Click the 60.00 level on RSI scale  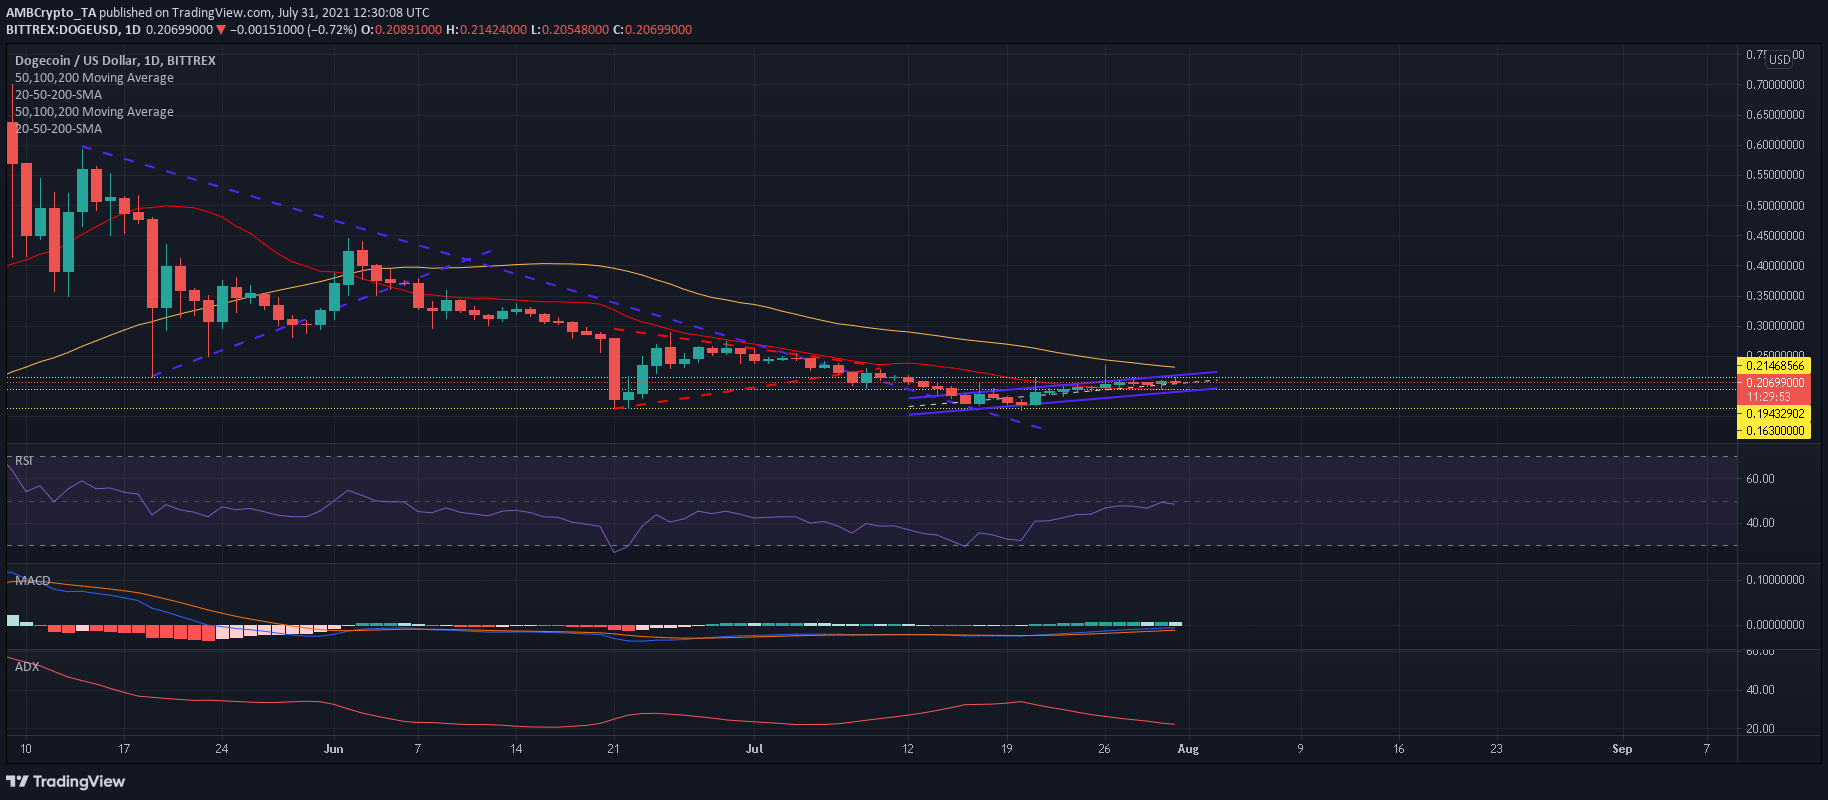[x=1760, y=479]
